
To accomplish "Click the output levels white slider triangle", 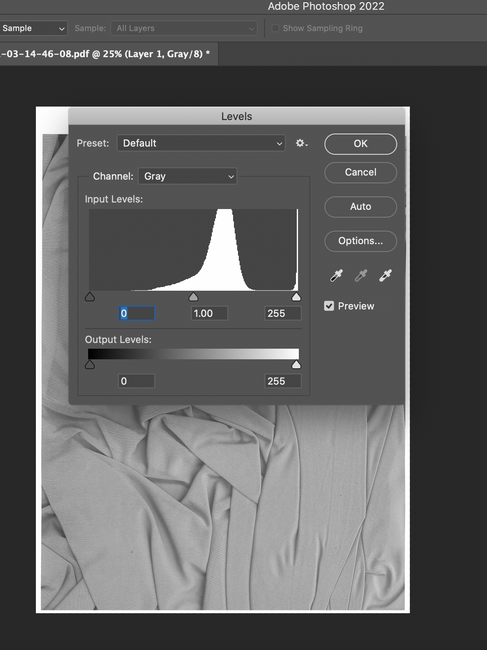I will 296,365.
